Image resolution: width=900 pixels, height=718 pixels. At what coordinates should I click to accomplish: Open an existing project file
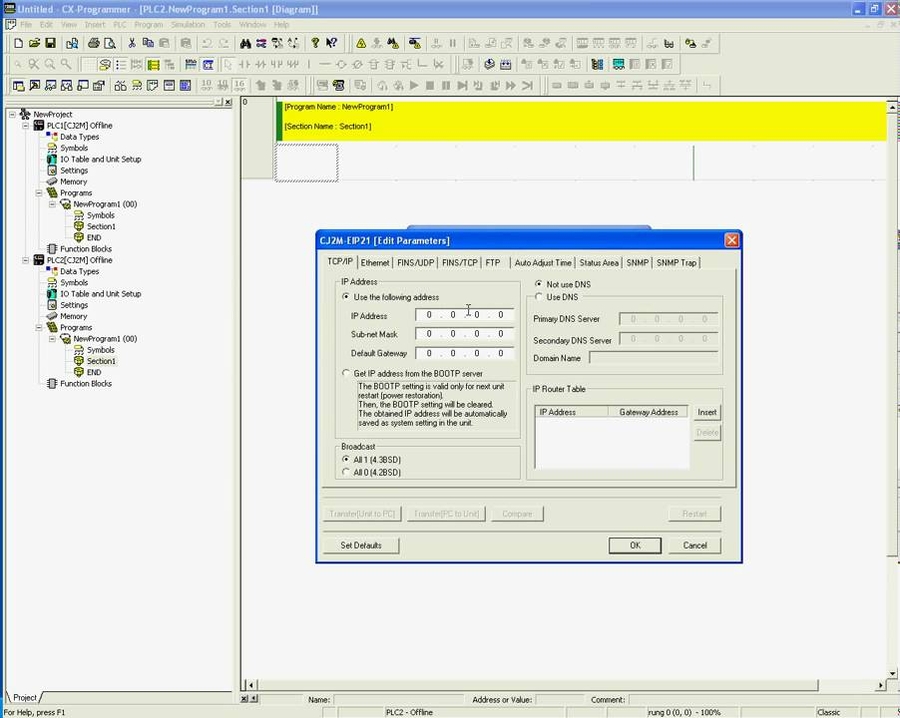[33, 43]
